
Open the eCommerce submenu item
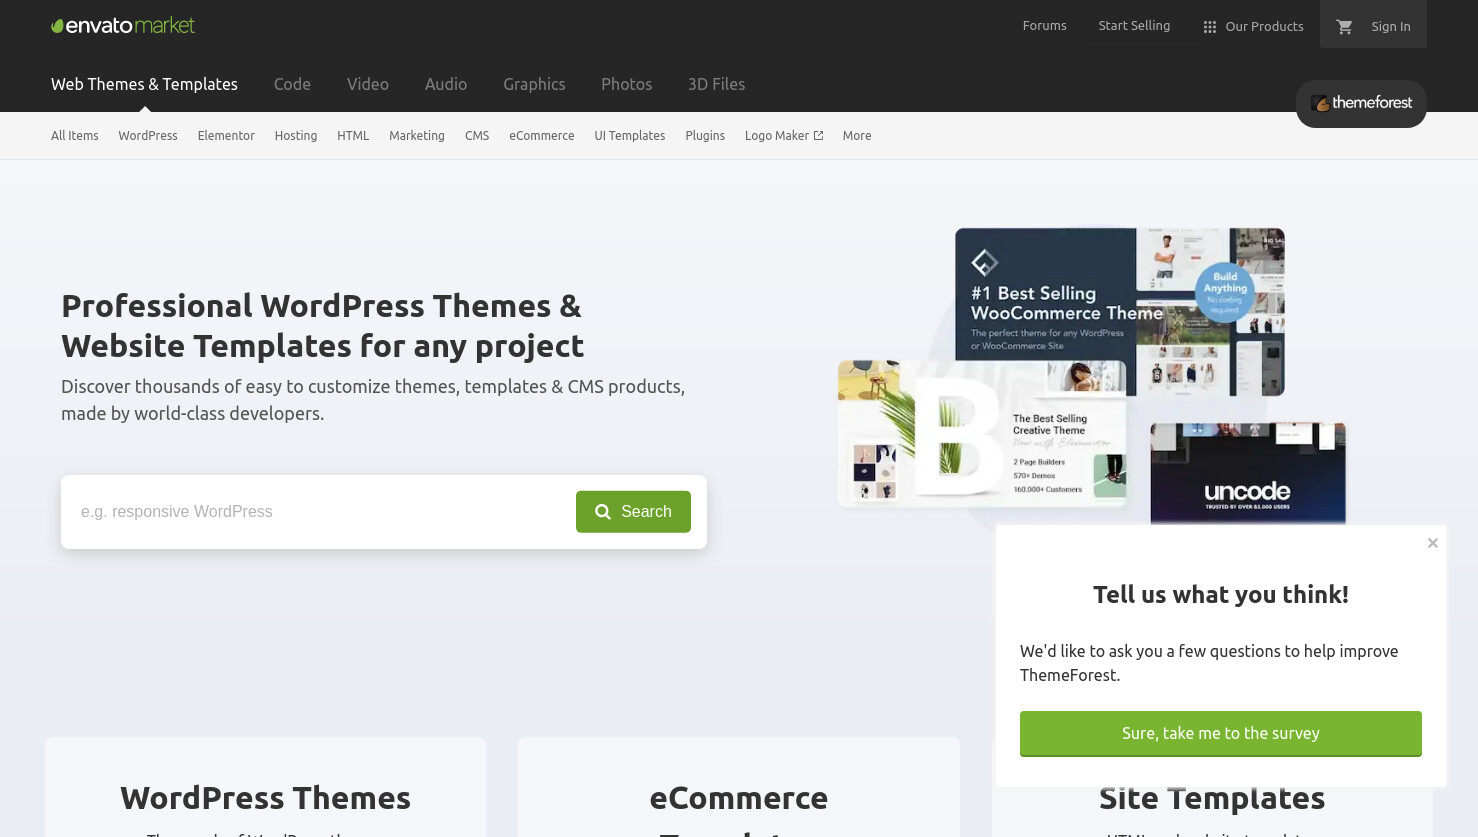(x=542, y=136)
